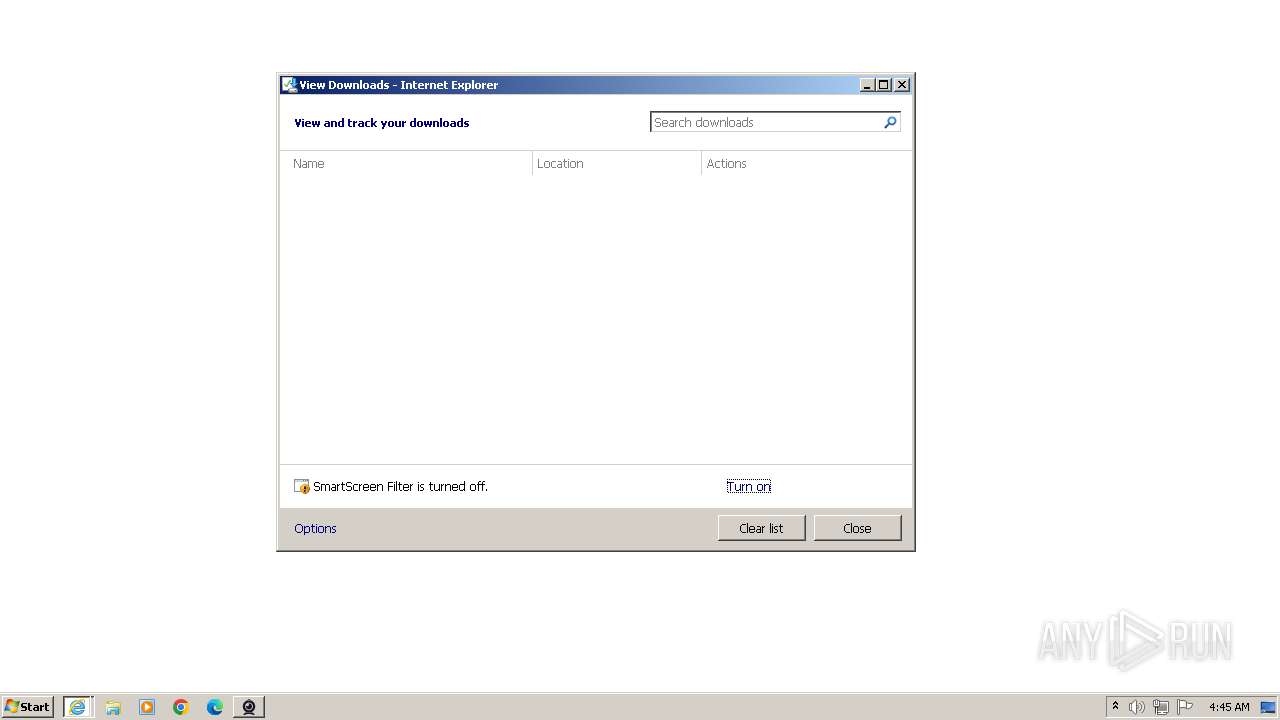
Task: Launch Windows Media Player from taskbar
Action: pos(147,707)
